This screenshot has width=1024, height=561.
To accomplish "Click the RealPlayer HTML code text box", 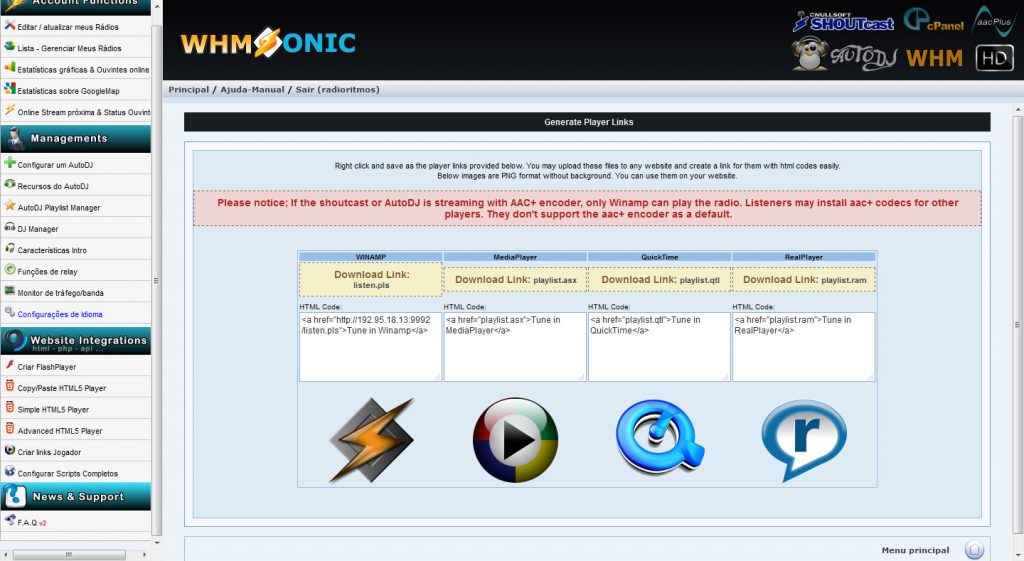I will [x=803, y=347].
